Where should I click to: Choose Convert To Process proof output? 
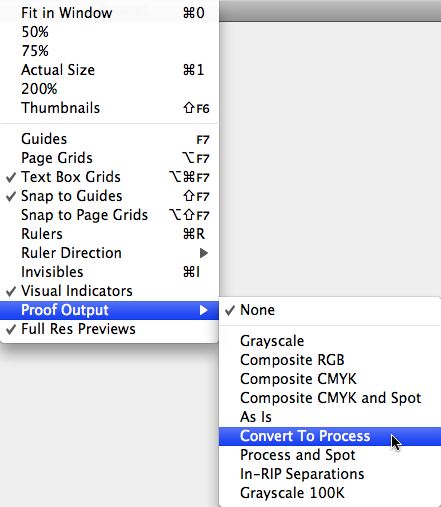[330, 436]
